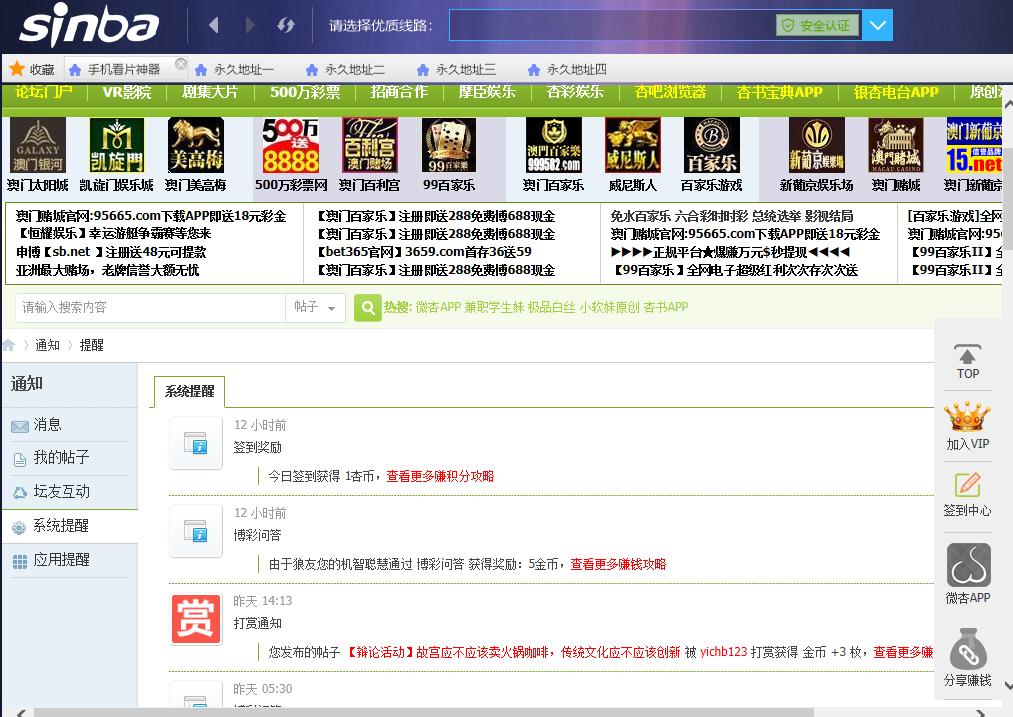Click the 凯旋门娱乐城 logo
The width and height of the screenshot is (1013, 717).
[116, 145]
